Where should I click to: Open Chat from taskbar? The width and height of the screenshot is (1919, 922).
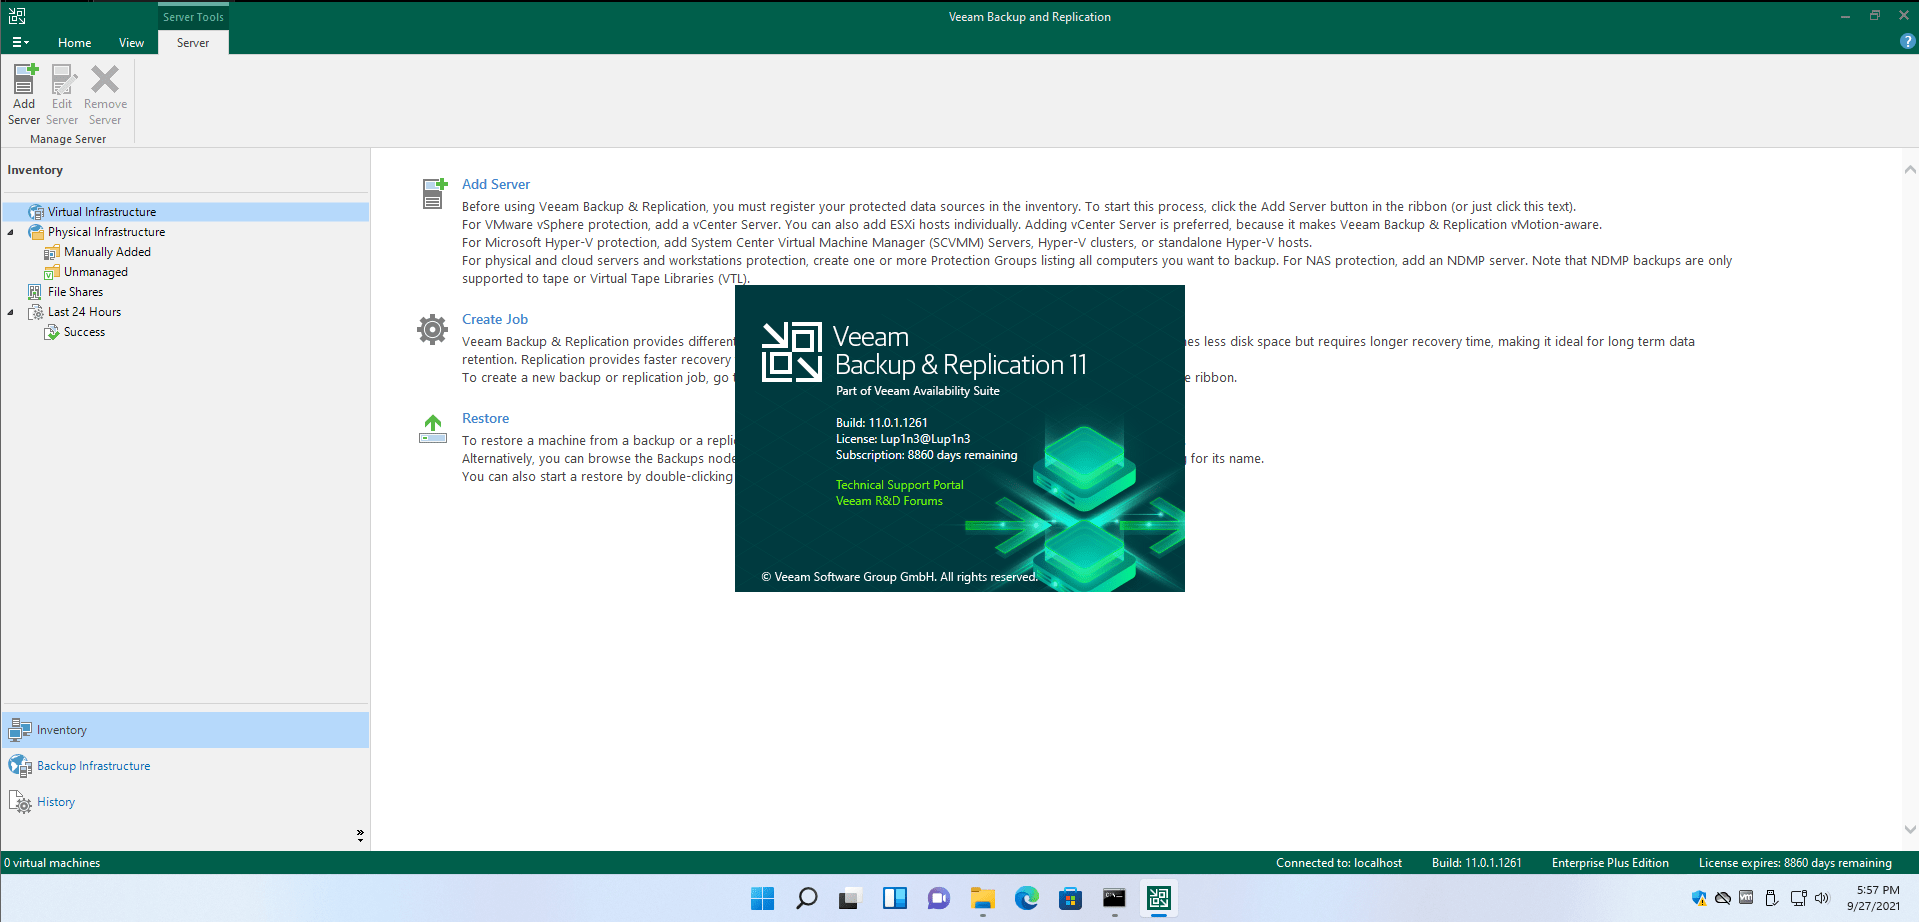[x=938, y=898]
